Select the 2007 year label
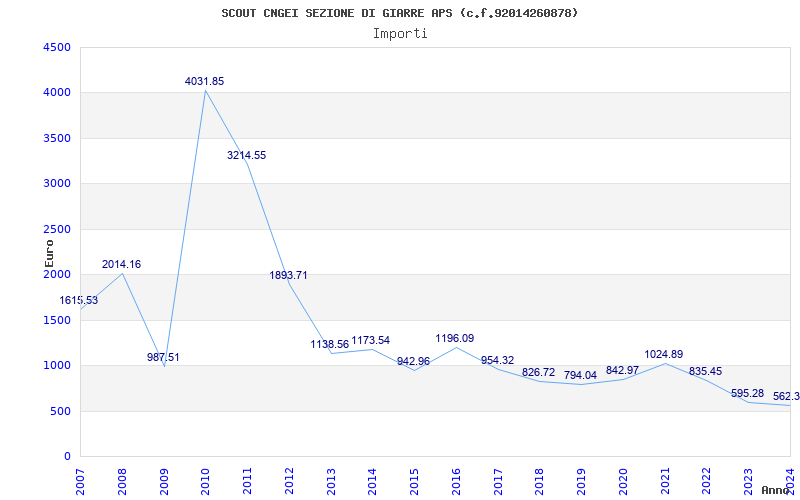 [80, 482]
